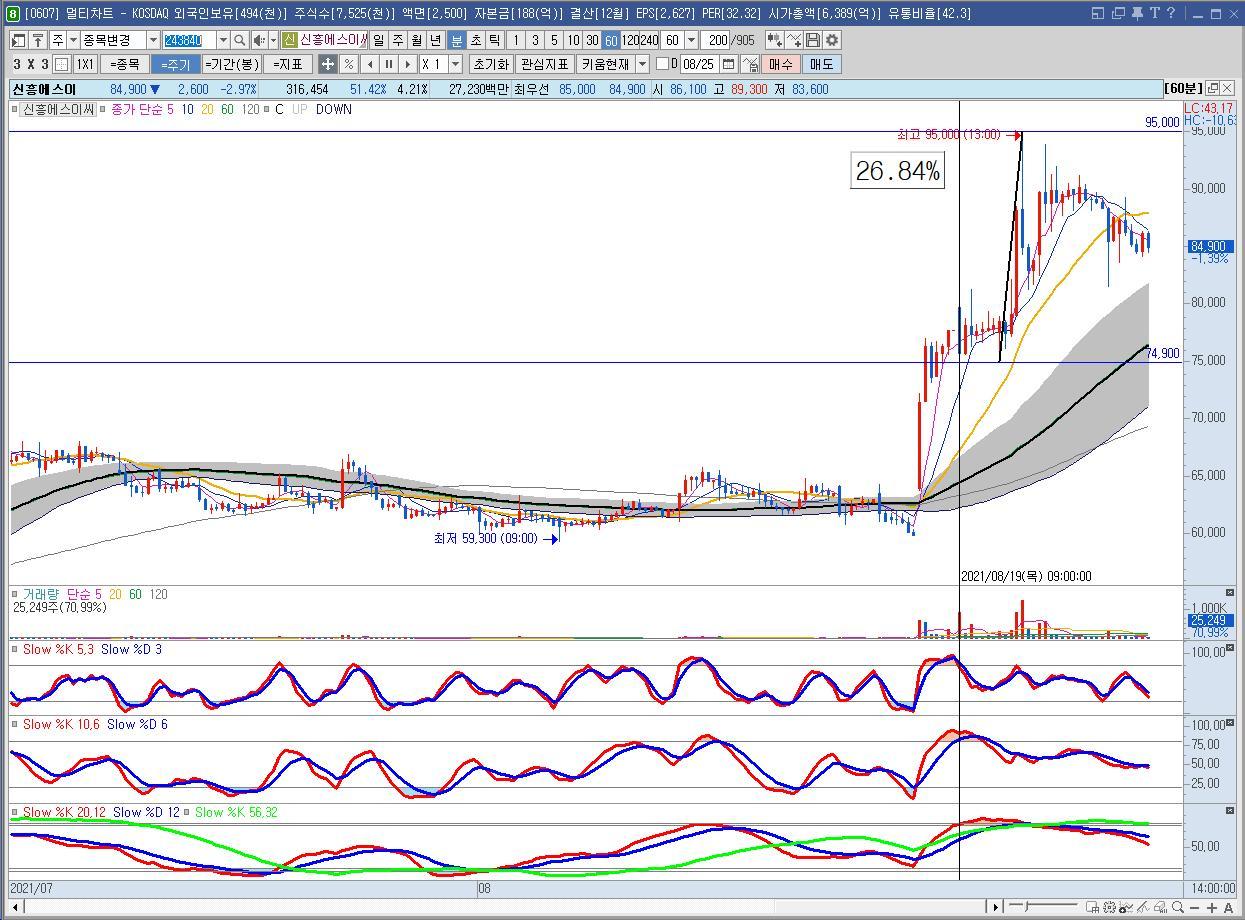Toggle the 거래량 volume panel checkbox
The height and width of the screenshot is (920, 1245).
(x=15, y=594)
